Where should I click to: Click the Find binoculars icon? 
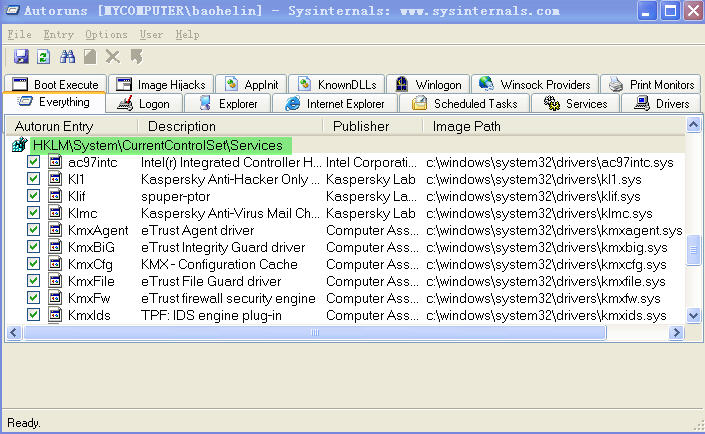(x=67, y=57)
